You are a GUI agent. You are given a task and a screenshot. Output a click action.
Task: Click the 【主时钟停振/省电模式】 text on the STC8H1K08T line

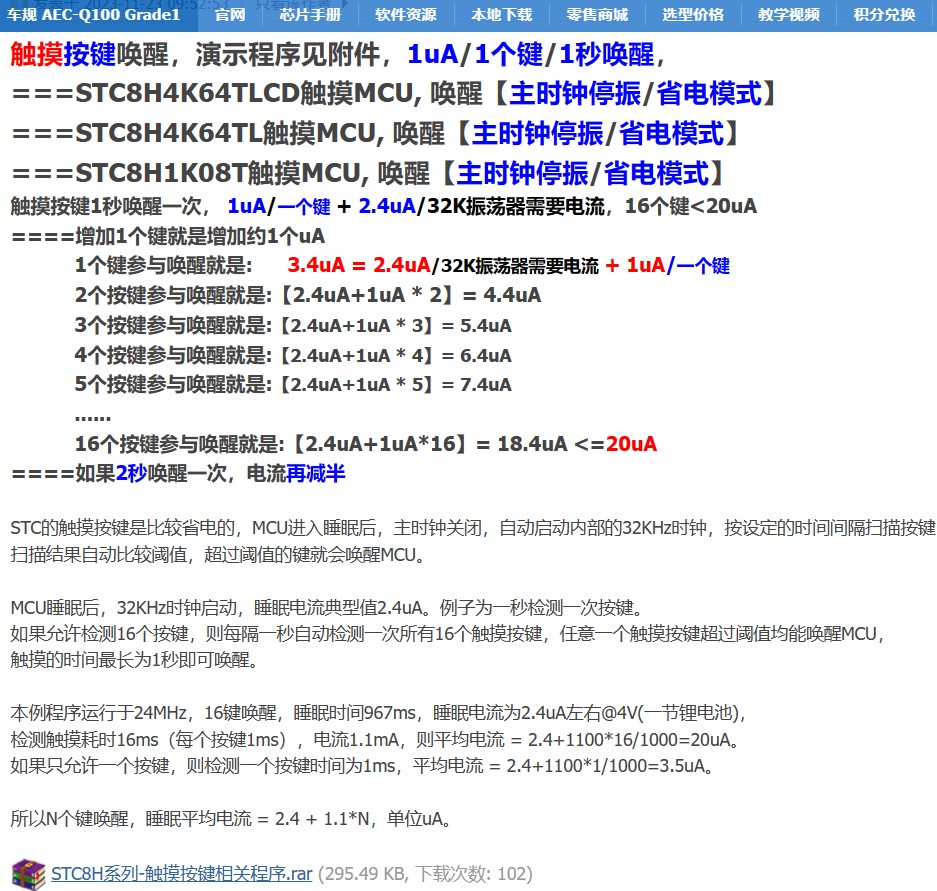click(x=583, y=173)
